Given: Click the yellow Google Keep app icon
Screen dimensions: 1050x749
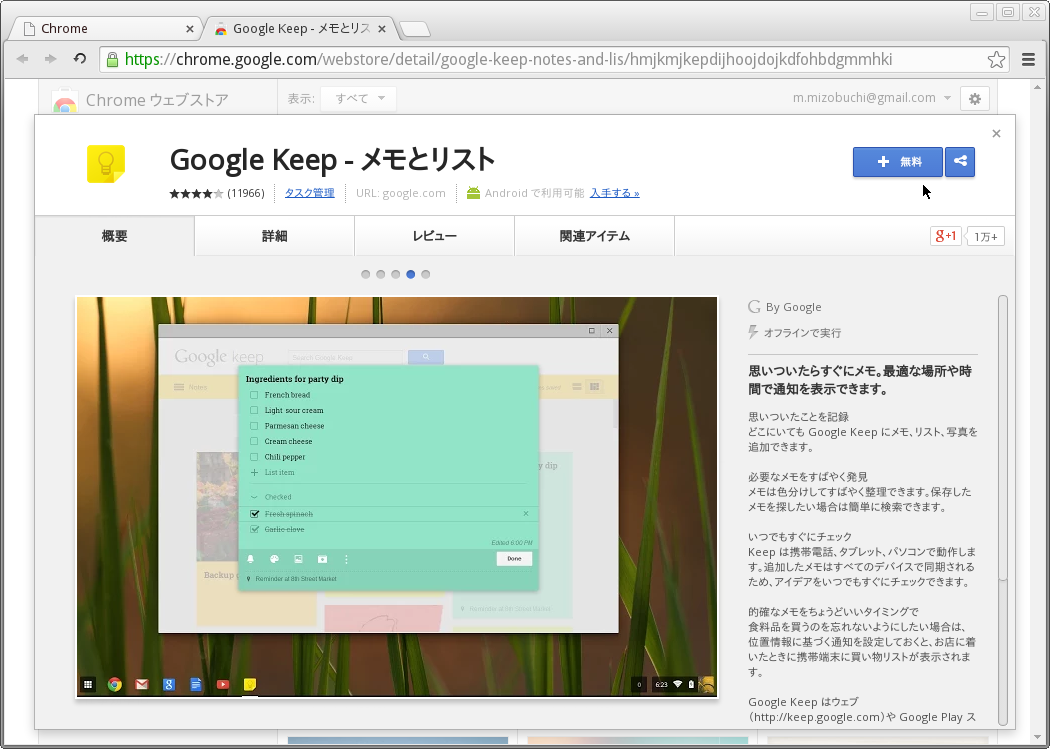Looking at the screenshot, I should [x=106, y=164].
